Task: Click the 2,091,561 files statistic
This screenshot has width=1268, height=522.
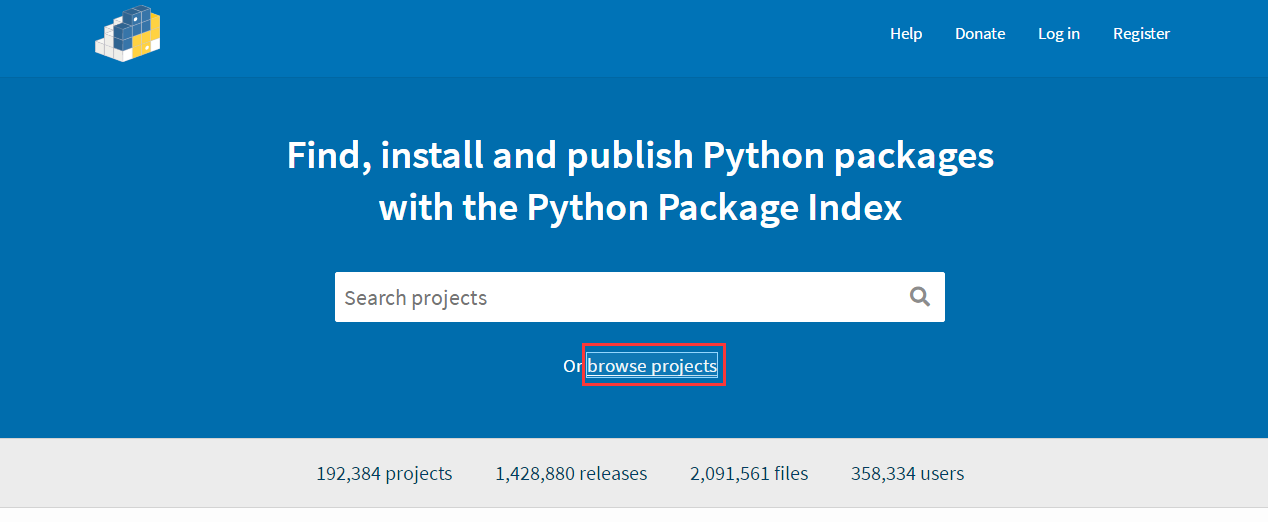Action: point(749,474)
